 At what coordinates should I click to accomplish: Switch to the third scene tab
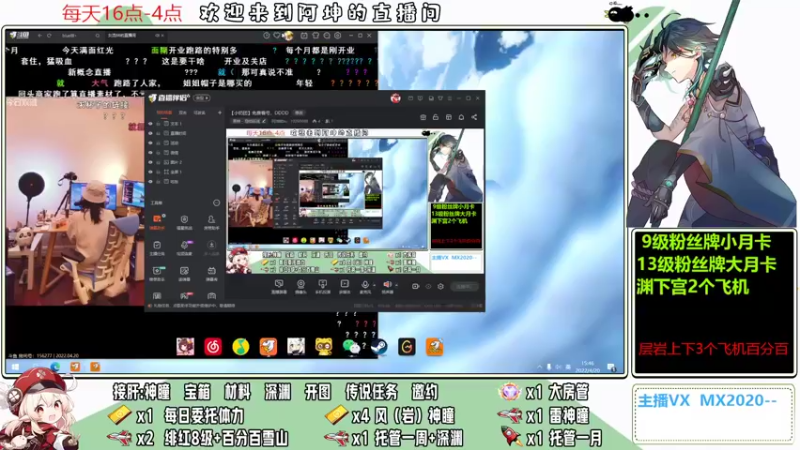199,112
